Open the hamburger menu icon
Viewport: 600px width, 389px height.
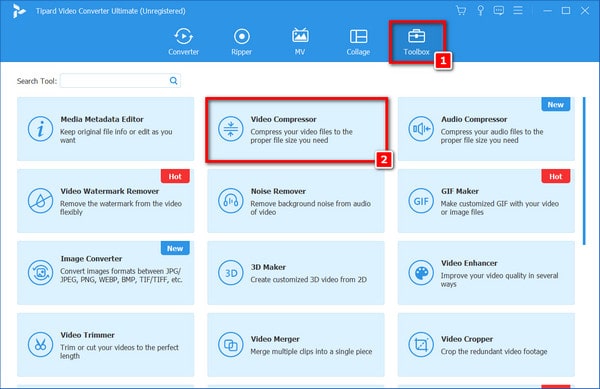[518, 10]
